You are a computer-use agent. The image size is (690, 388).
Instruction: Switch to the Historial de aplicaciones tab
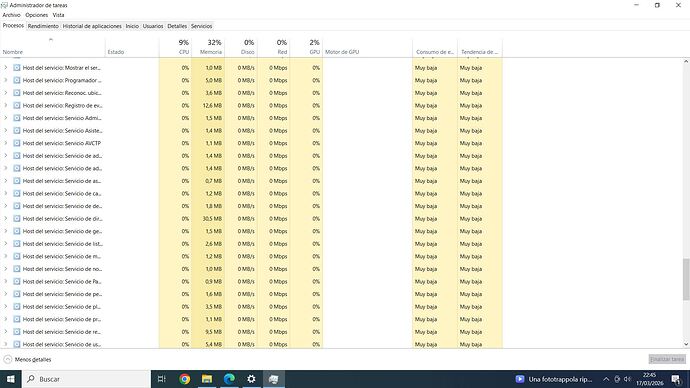92,26
